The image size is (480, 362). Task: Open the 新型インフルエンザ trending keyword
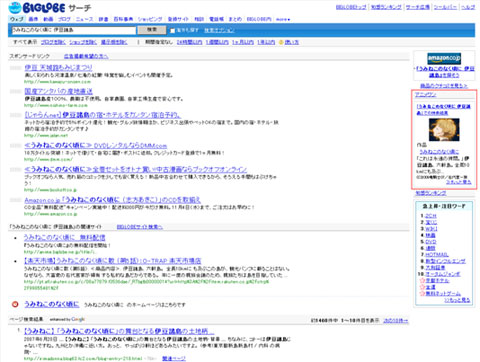click(445, 261)
